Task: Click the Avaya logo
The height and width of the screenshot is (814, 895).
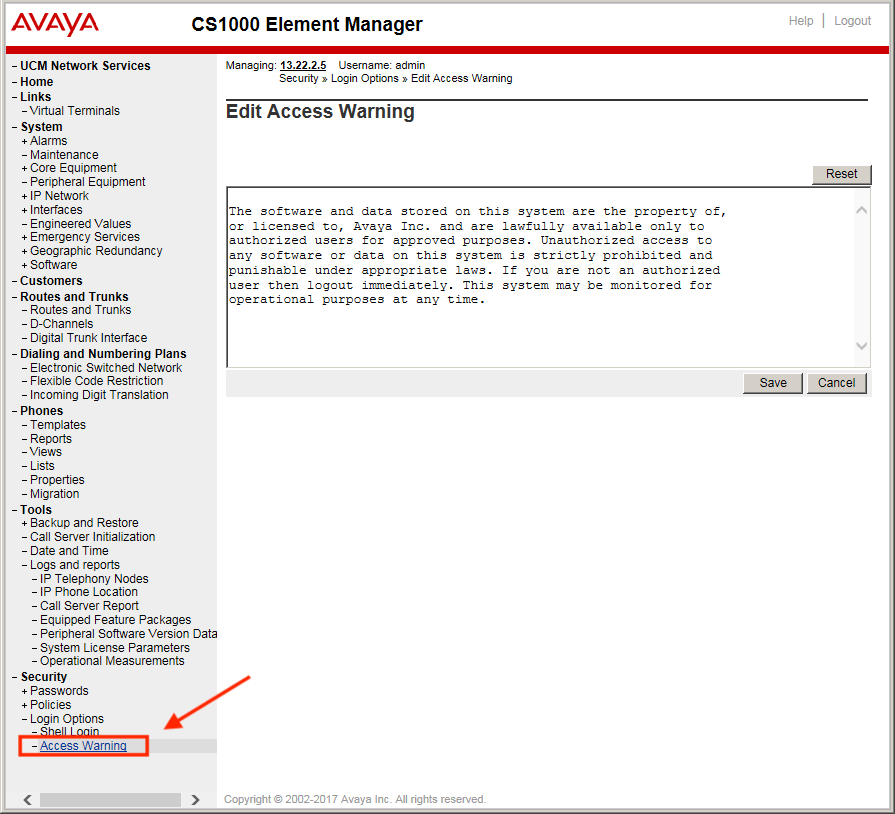Action: [x=55, y=24]
